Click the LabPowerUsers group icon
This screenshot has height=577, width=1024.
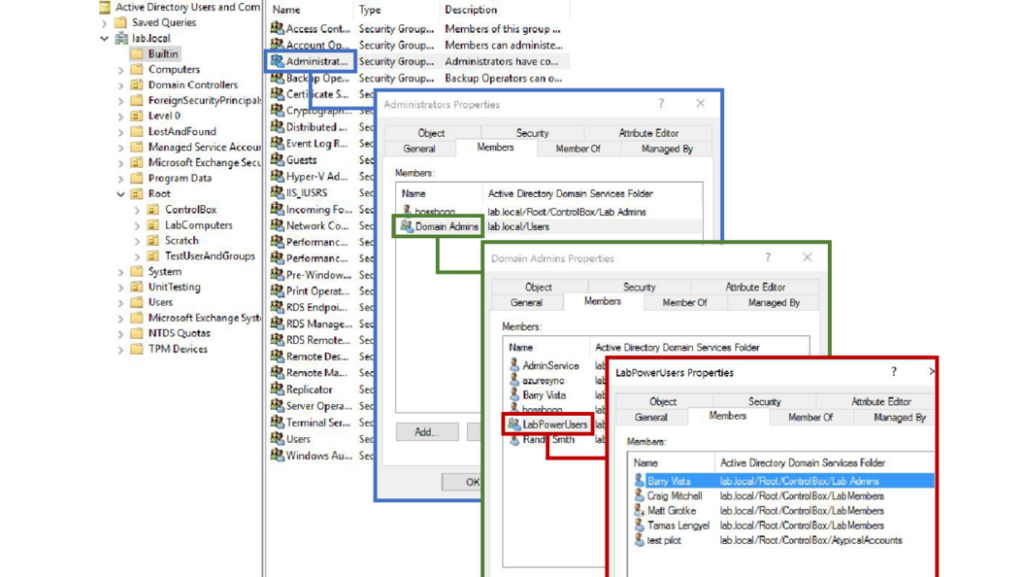pos(513,424)
